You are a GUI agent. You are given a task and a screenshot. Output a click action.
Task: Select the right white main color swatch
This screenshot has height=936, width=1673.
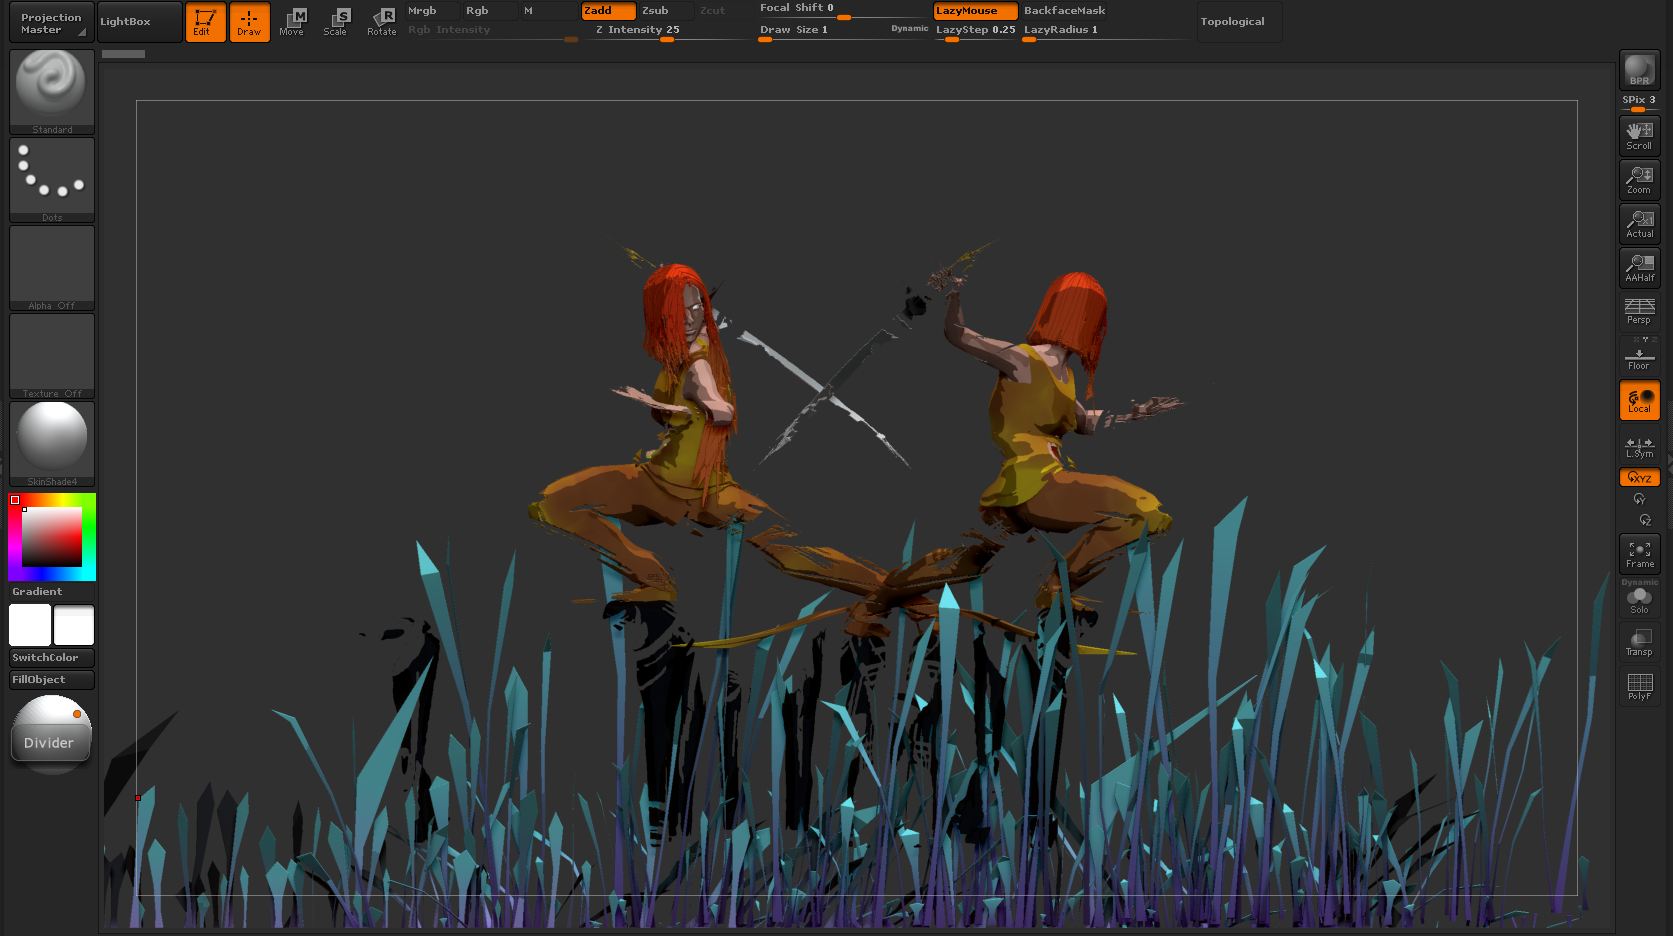(x=74, y=625)
